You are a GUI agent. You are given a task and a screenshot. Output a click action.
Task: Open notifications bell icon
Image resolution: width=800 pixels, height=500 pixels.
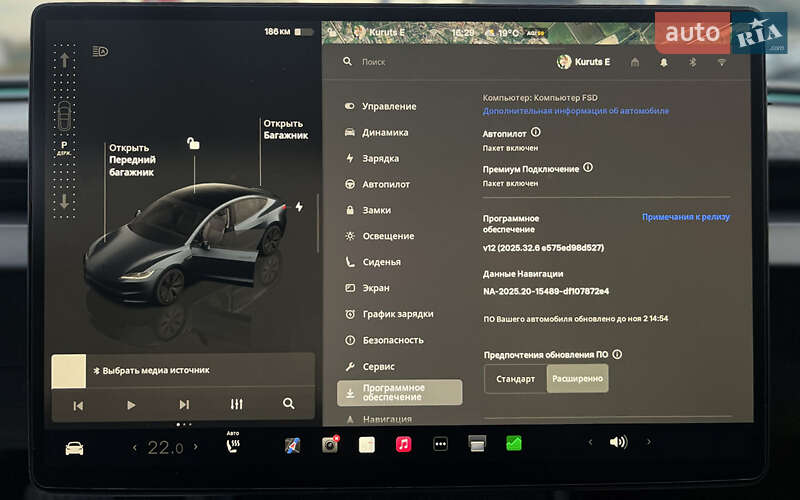click(664, 62)
